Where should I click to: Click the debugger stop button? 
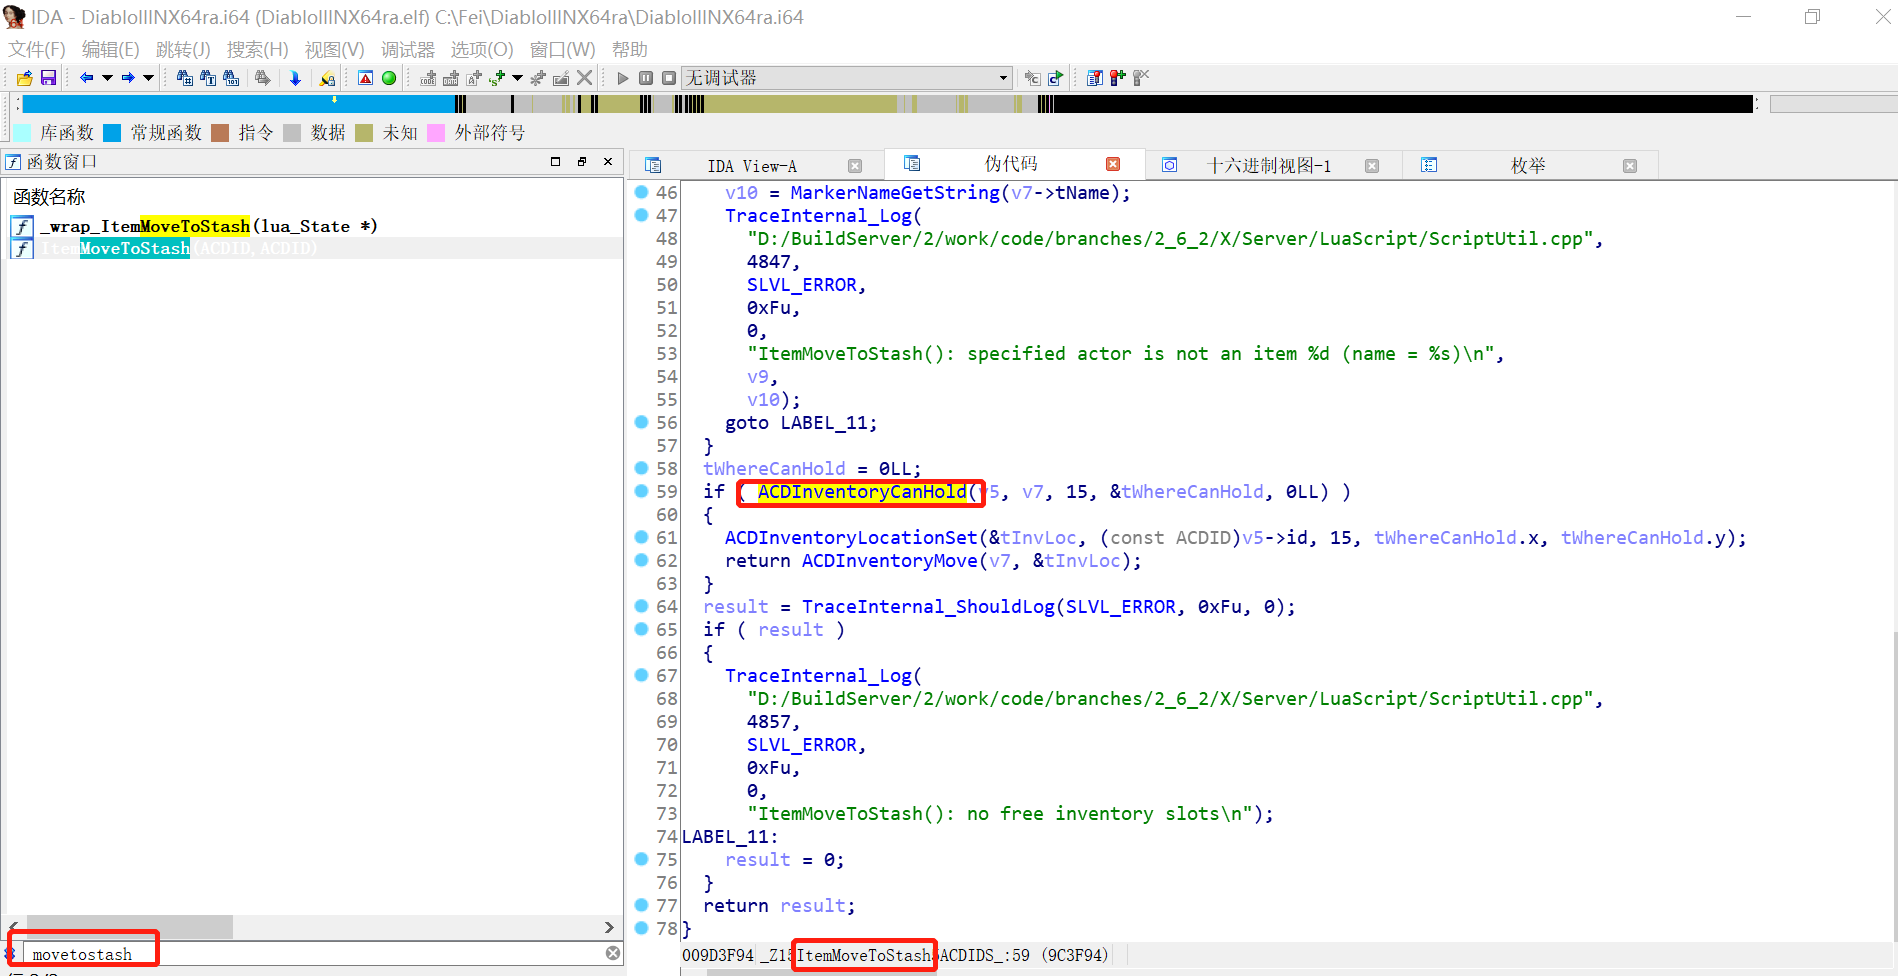pos(669,78)
